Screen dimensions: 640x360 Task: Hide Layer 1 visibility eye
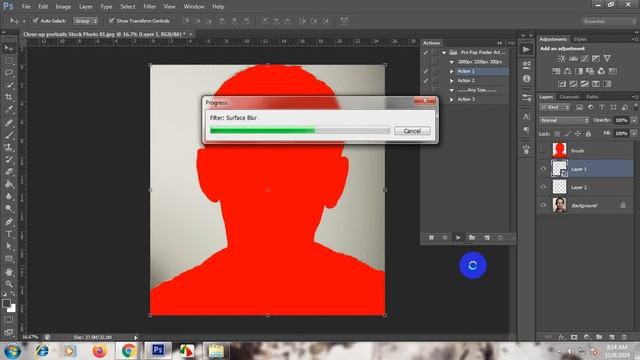tap(543, 169)
